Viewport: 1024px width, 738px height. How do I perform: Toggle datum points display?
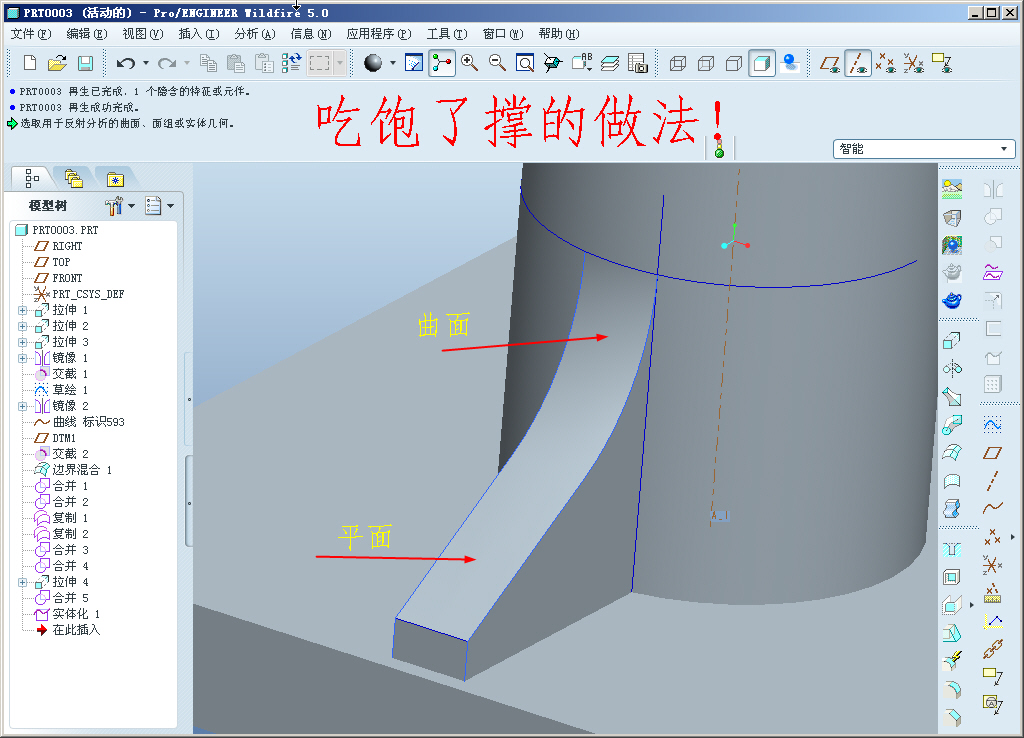pyautogui.click(x=886, y=63)
